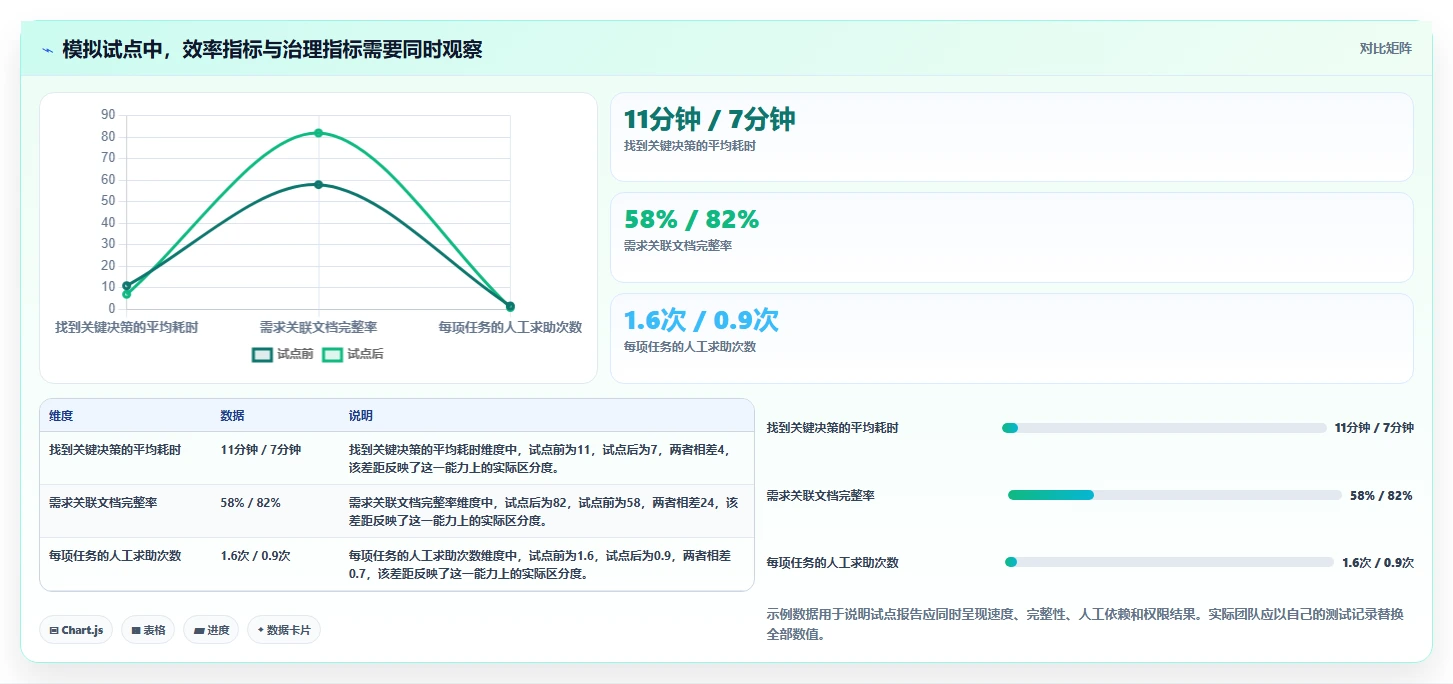Screen dimensions: 1453x684
Task: Click the 每项任务的人工求助次数 progress bar
Action: coord(1168,562)
